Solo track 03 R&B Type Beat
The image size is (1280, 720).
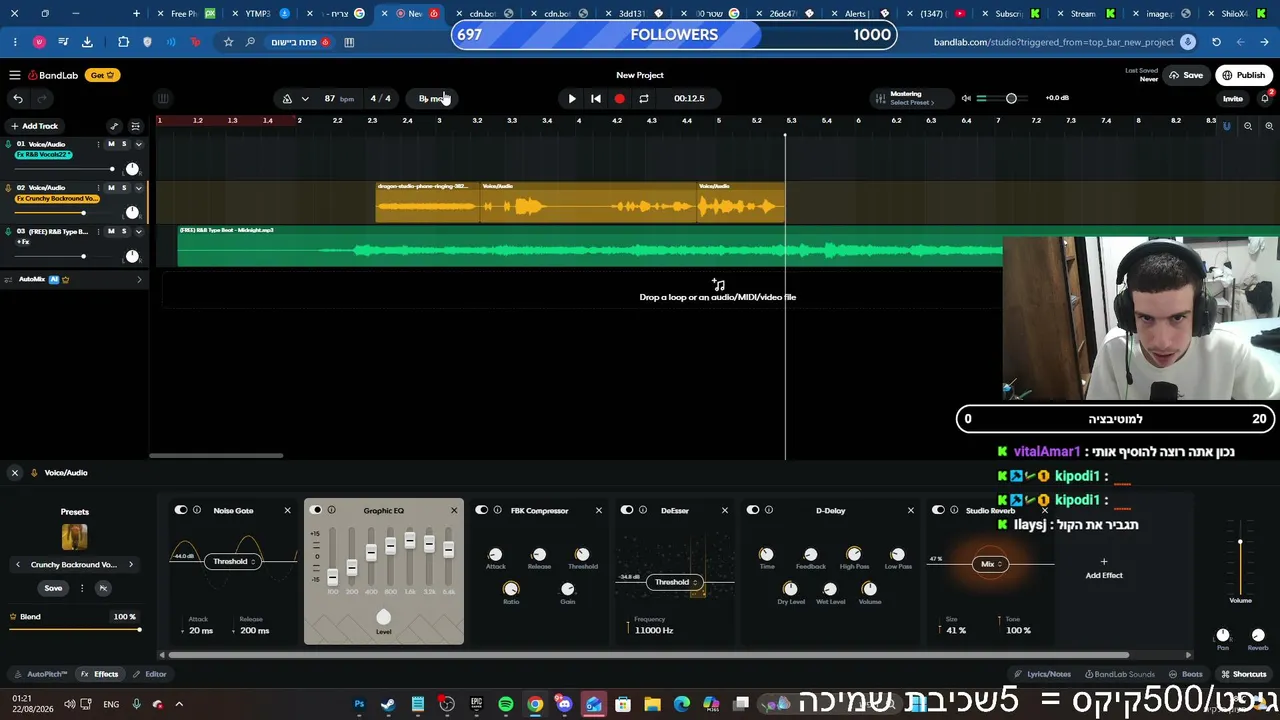(124, 232)
